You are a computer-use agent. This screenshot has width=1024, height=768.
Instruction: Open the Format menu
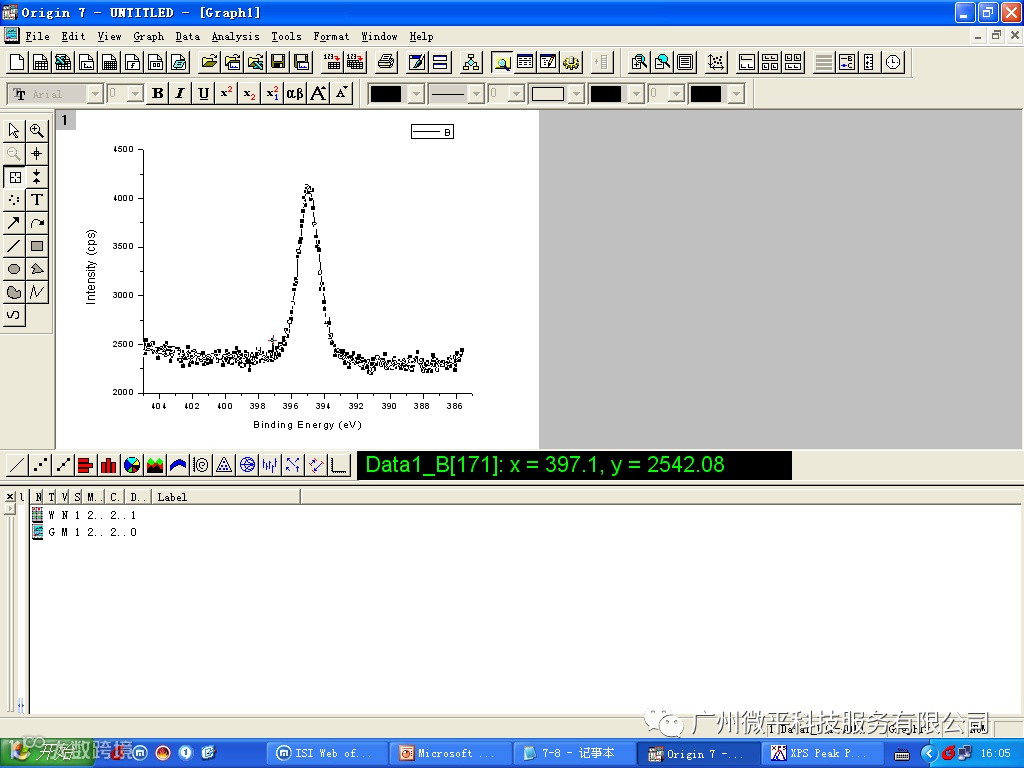click(331, 37)
